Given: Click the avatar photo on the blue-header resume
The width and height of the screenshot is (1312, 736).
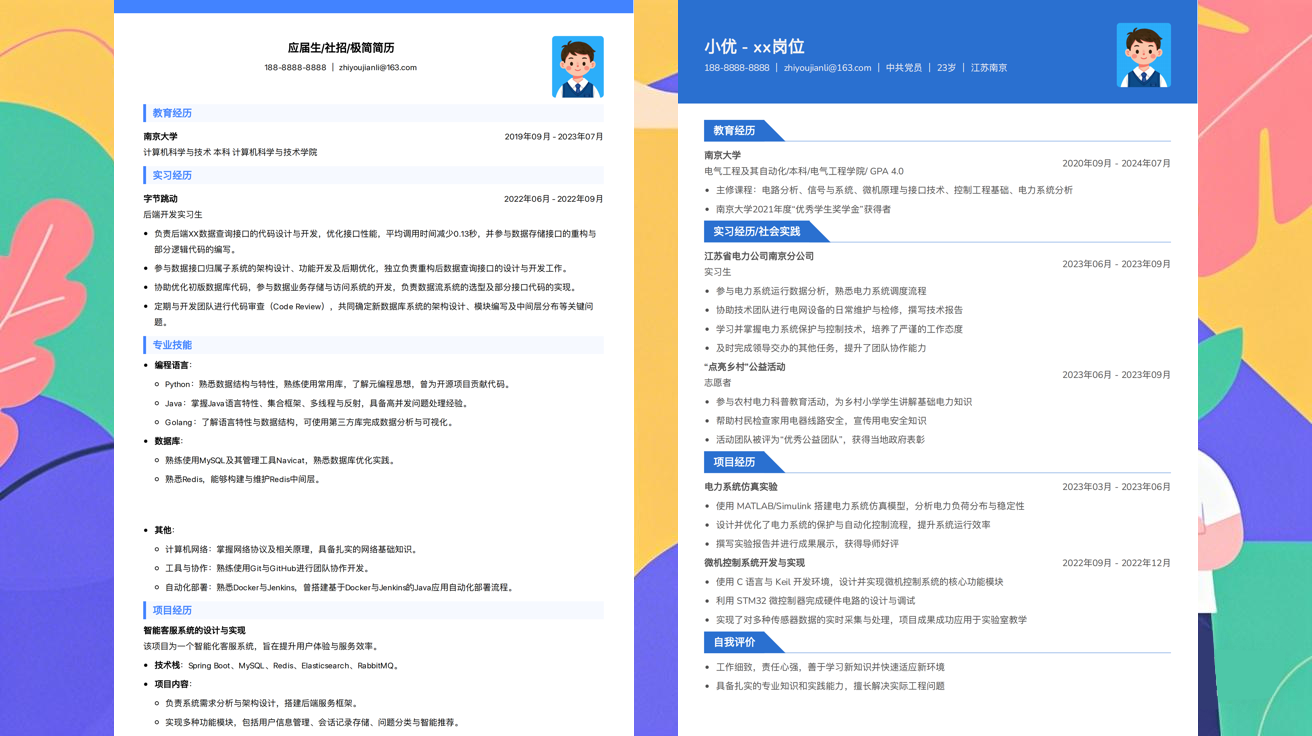Looking at the screenshot, I should tap(1144, 55).
